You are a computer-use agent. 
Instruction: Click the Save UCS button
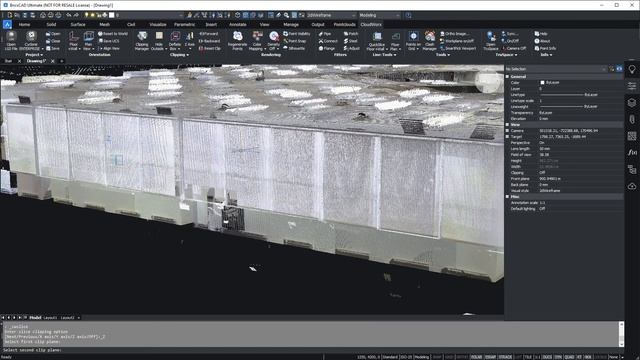pos(108,41)
